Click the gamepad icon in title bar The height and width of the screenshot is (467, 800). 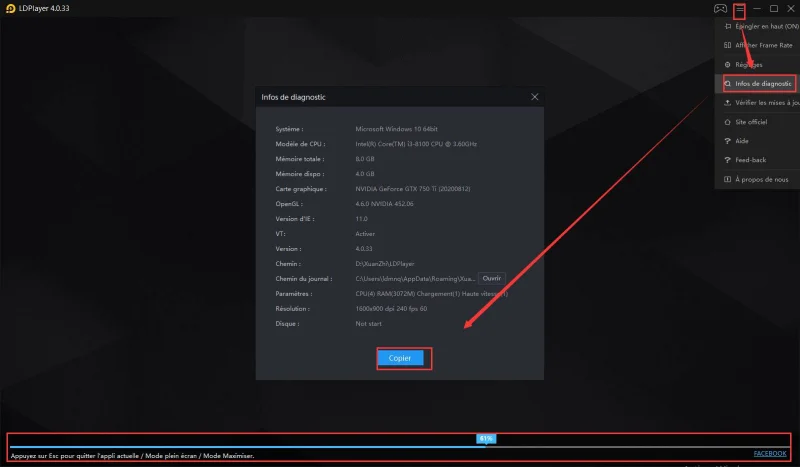pyautogui.click(x=720, y=9)
